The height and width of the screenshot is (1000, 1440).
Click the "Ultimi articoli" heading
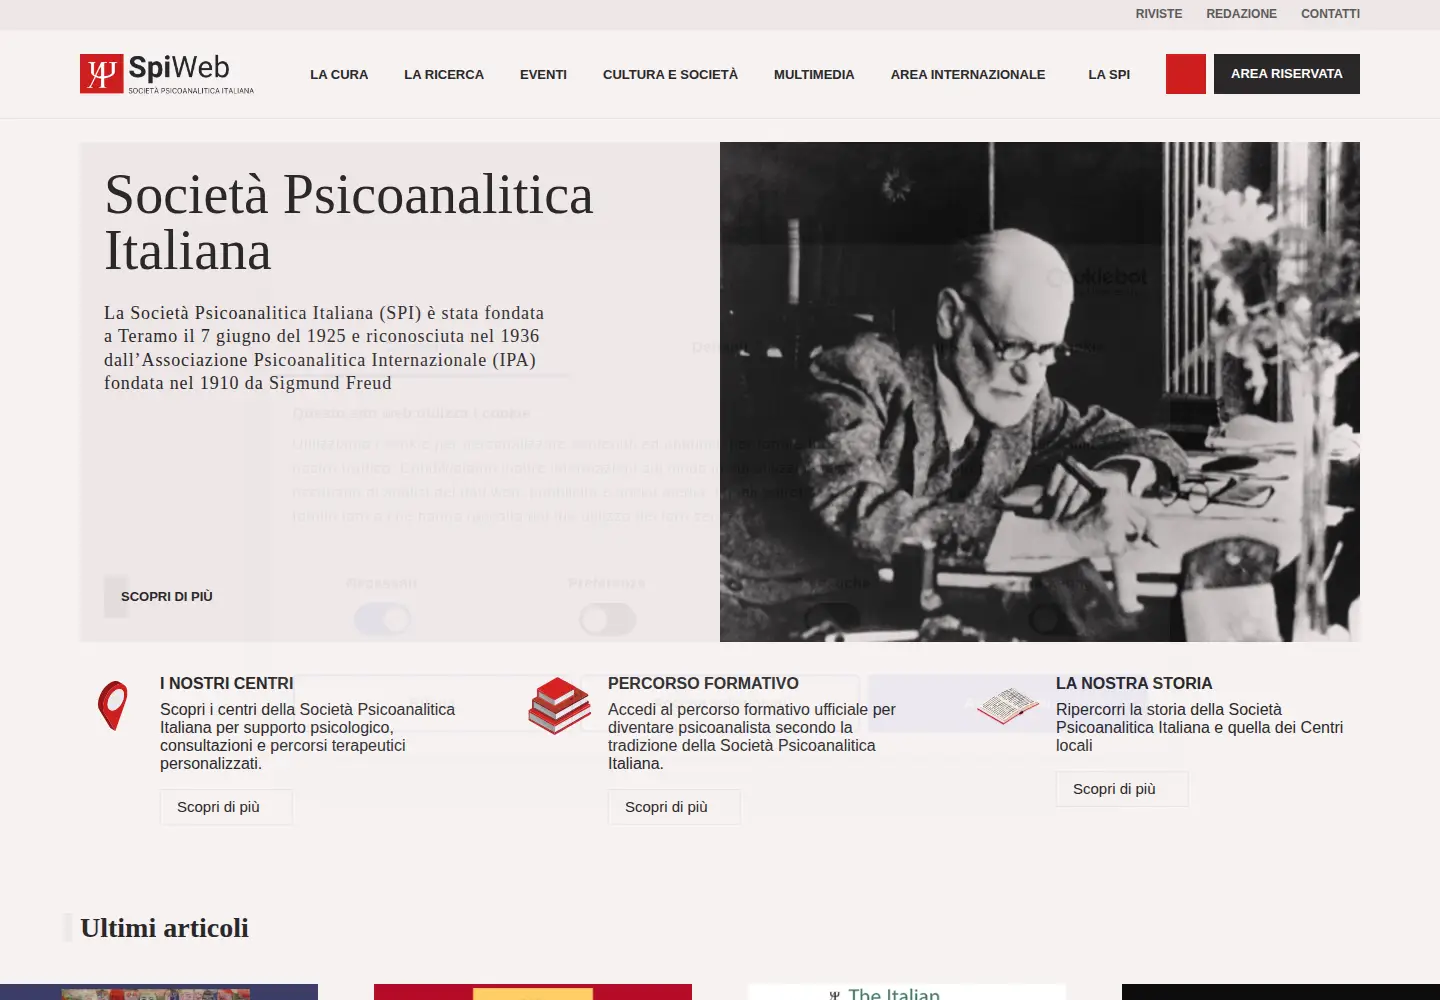[x=165, y=928]
